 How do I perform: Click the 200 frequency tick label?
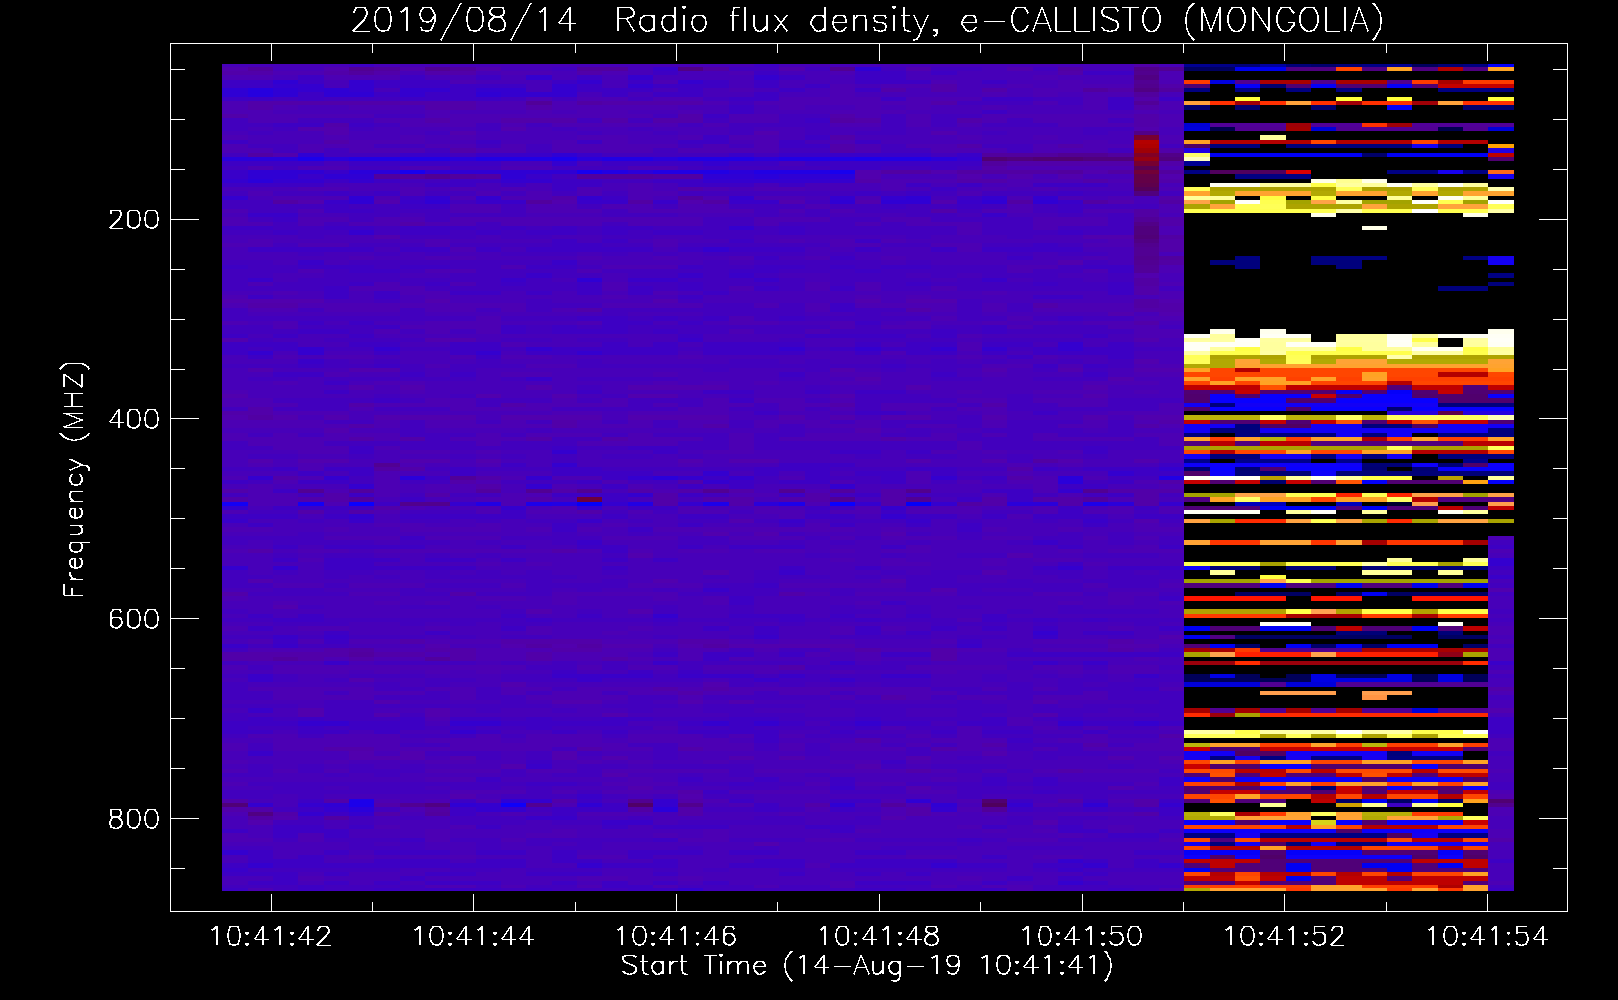coord(134,219)
